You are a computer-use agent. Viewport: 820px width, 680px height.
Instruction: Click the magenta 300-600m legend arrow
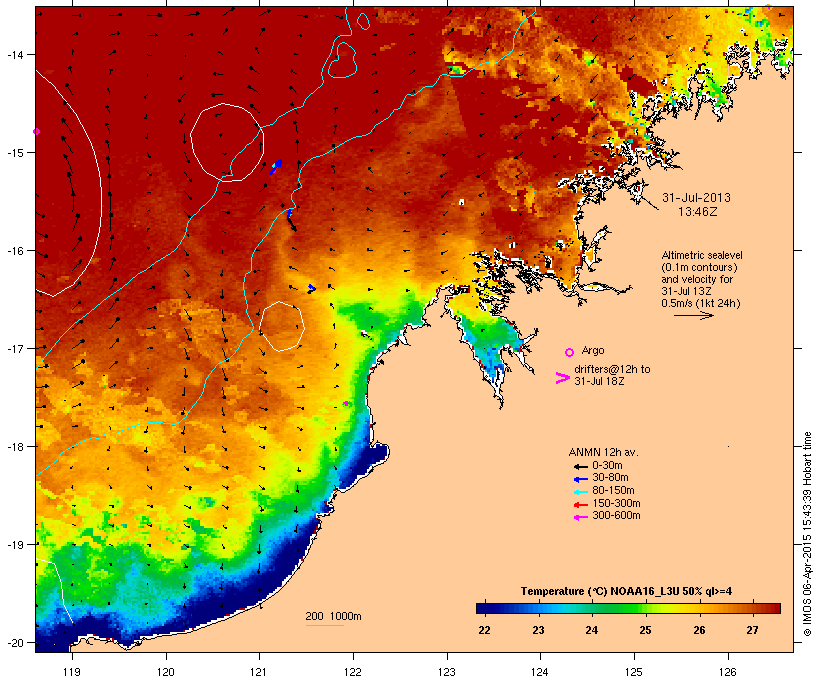point(580,517)
